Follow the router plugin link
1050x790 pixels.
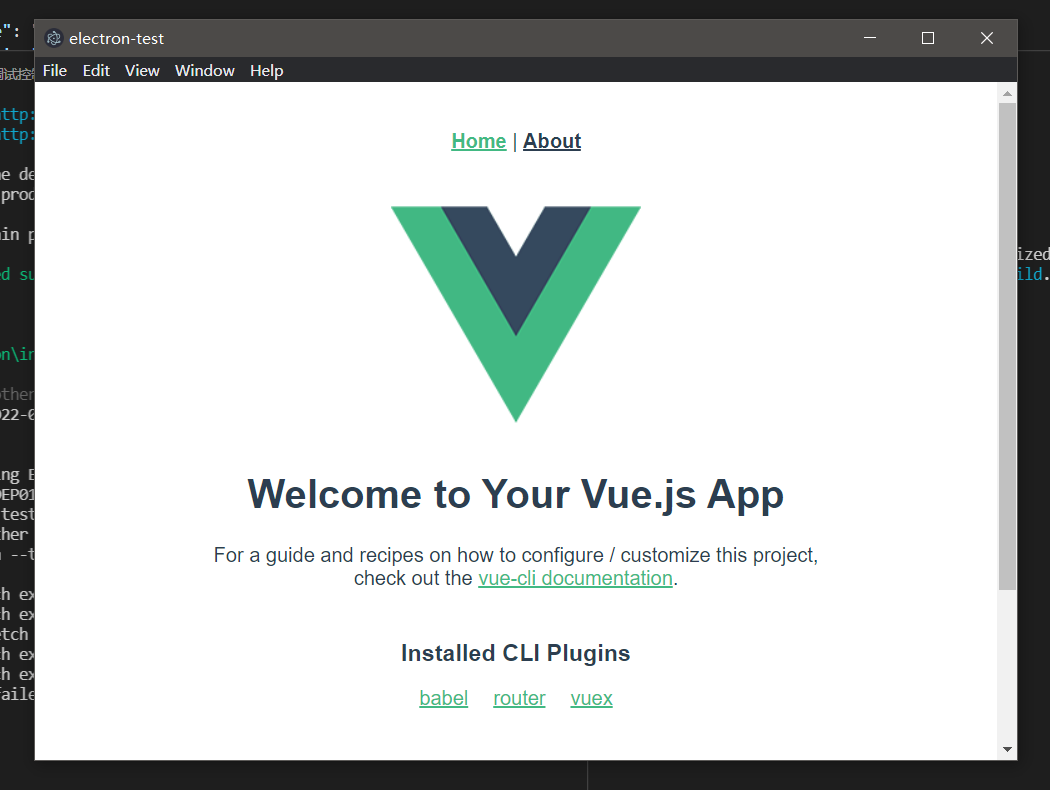pyautogui.click(x=519, y=698)
